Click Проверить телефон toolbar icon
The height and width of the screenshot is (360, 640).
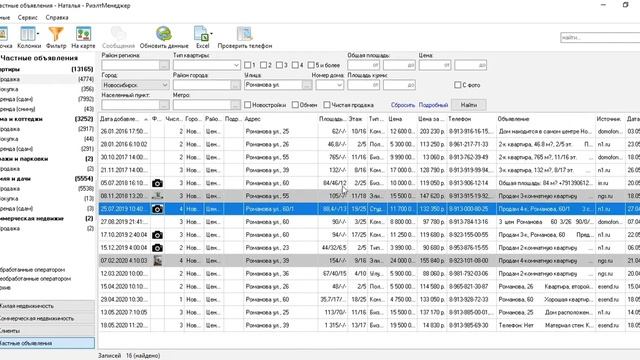244,37
